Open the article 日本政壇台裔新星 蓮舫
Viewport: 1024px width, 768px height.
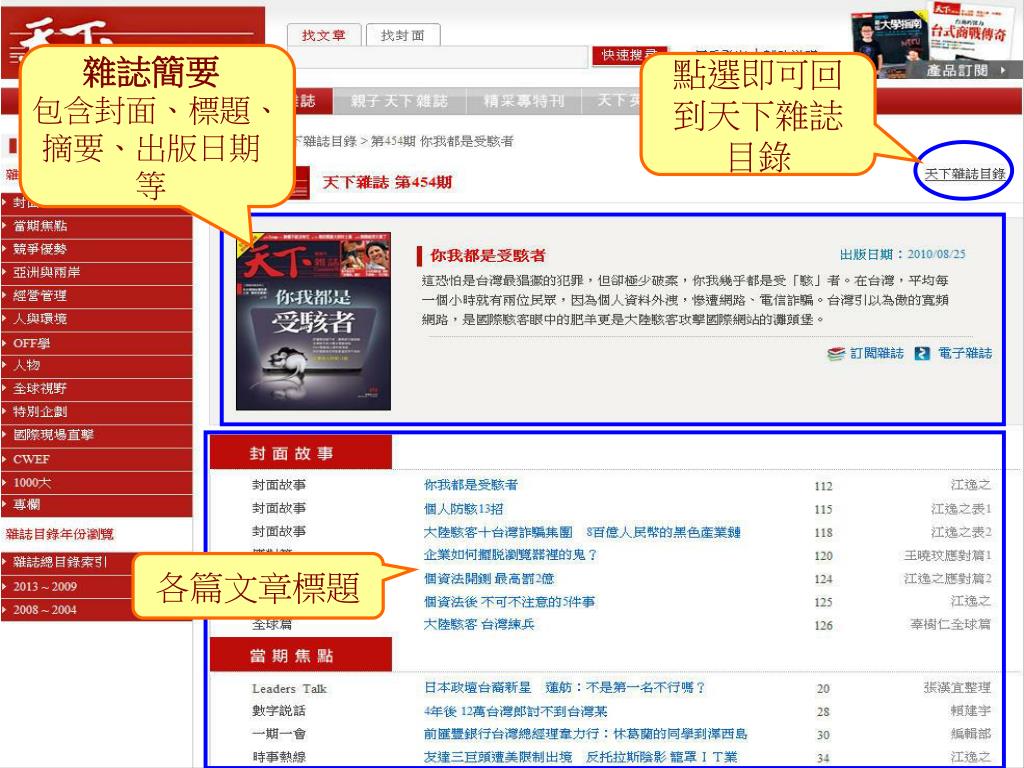565,688
